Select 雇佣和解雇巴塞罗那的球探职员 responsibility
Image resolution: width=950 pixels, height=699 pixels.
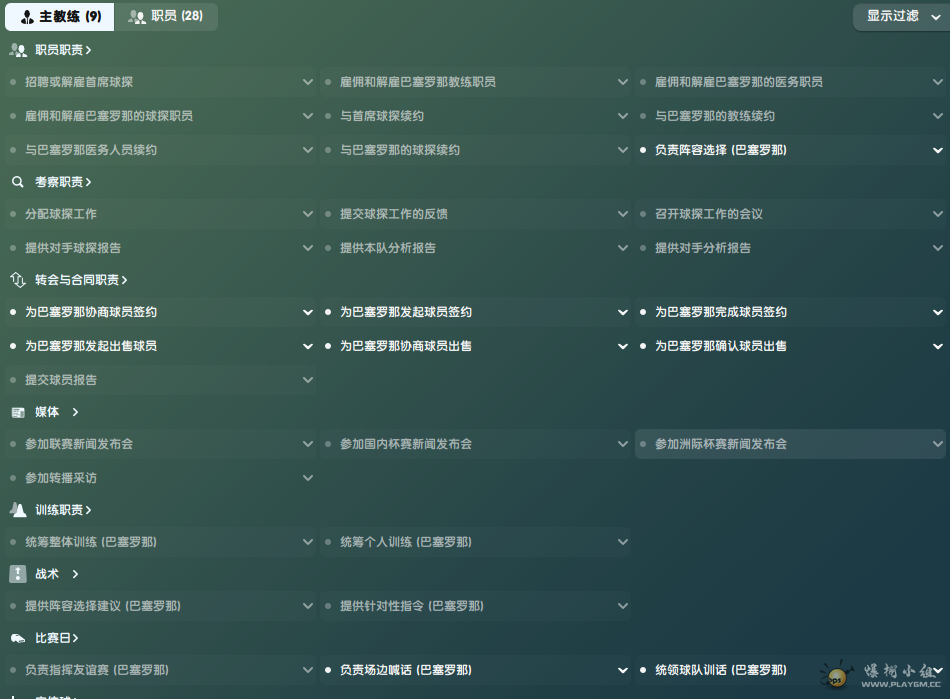(161, 116)
